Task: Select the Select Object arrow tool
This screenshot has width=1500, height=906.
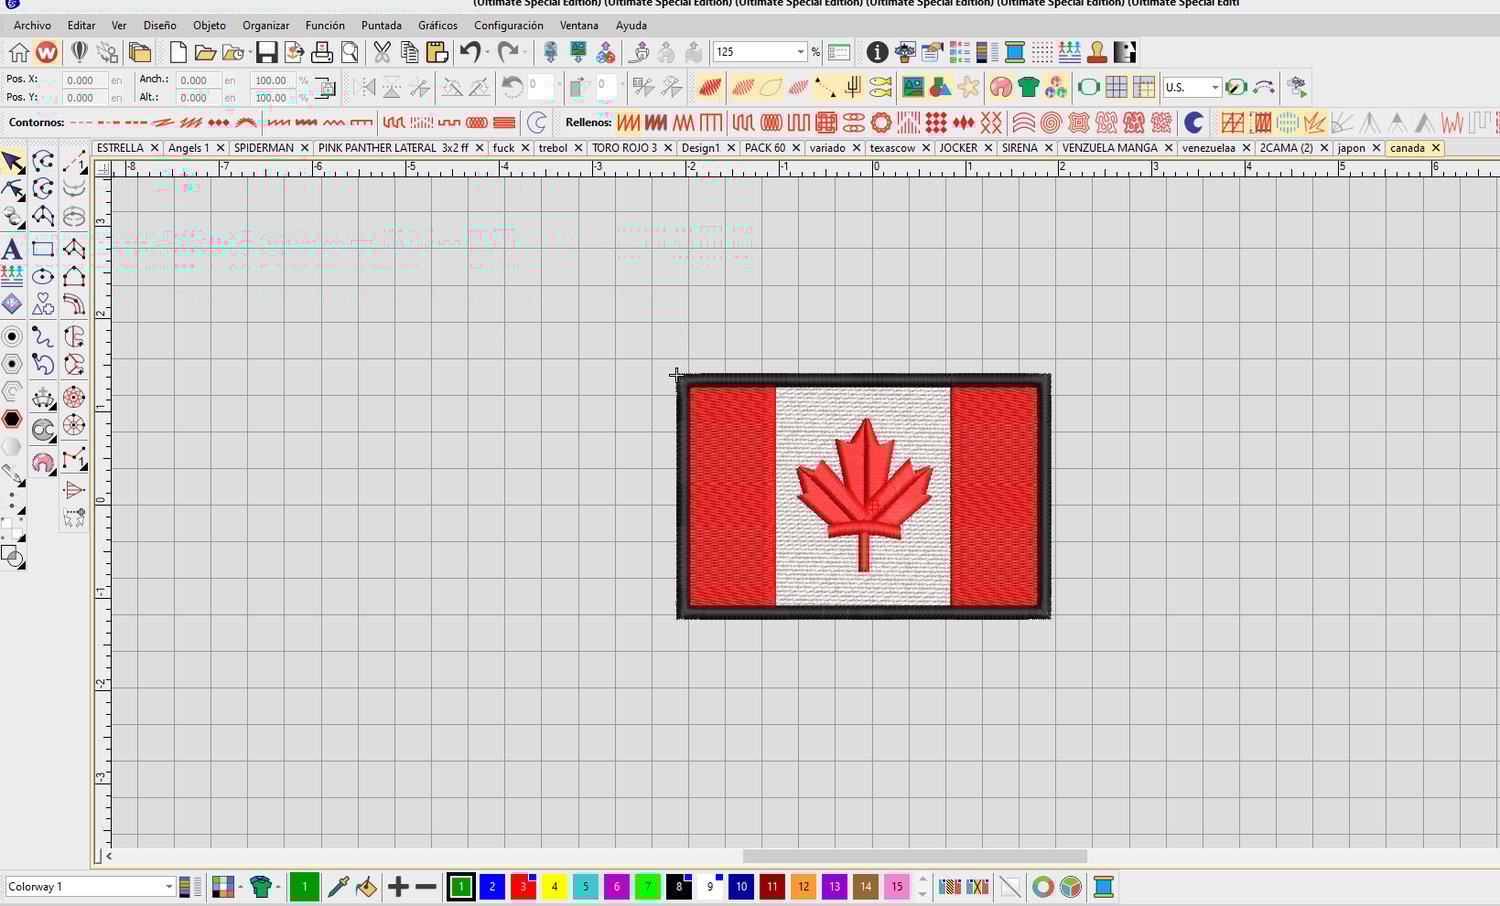Action: tap(12, 162)
